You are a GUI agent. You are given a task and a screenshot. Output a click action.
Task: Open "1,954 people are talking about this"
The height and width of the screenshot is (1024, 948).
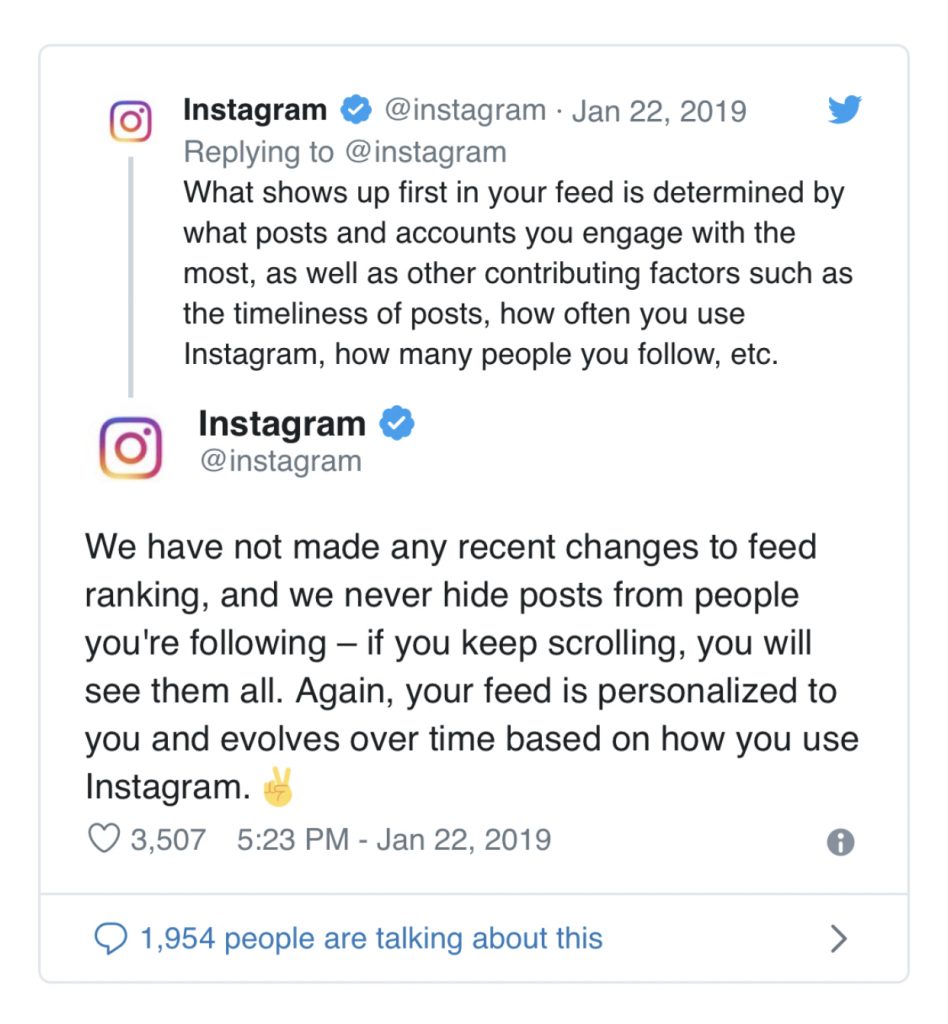click(x=371, y=938)
